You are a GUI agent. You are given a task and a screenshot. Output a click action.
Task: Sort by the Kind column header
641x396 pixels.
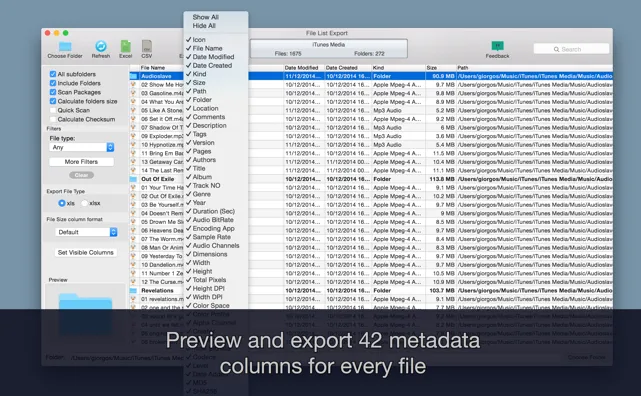click(398, 68)
